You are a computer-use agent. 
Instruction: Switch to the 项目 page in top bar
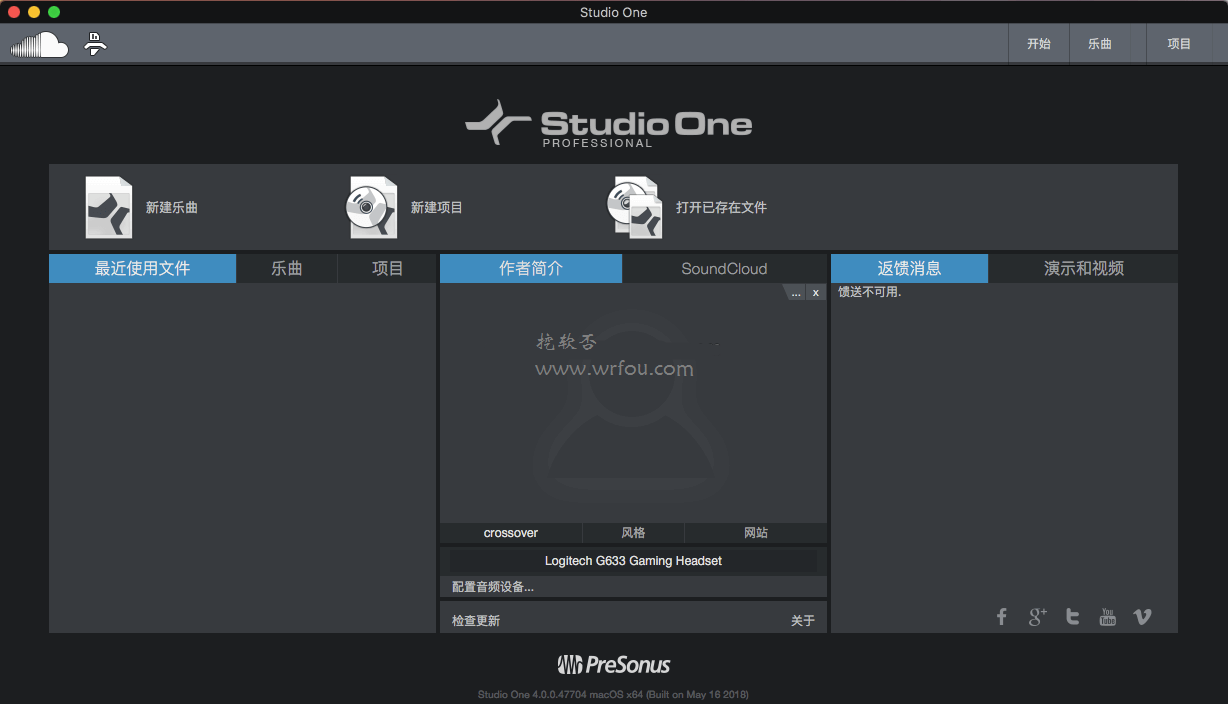(1180, 44)
